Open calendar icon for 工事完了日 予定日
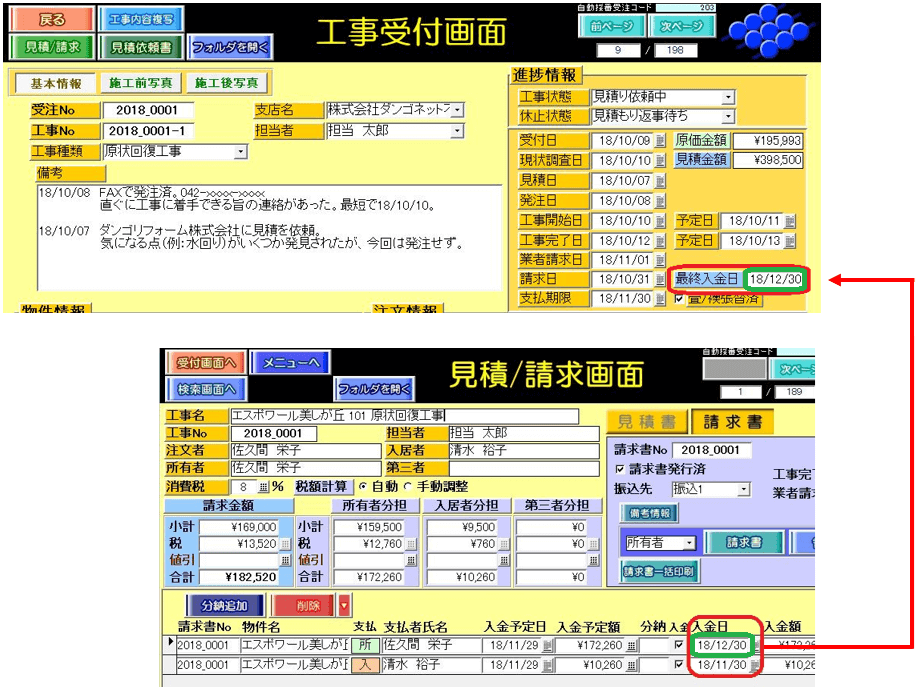 [x=790, y=241]
